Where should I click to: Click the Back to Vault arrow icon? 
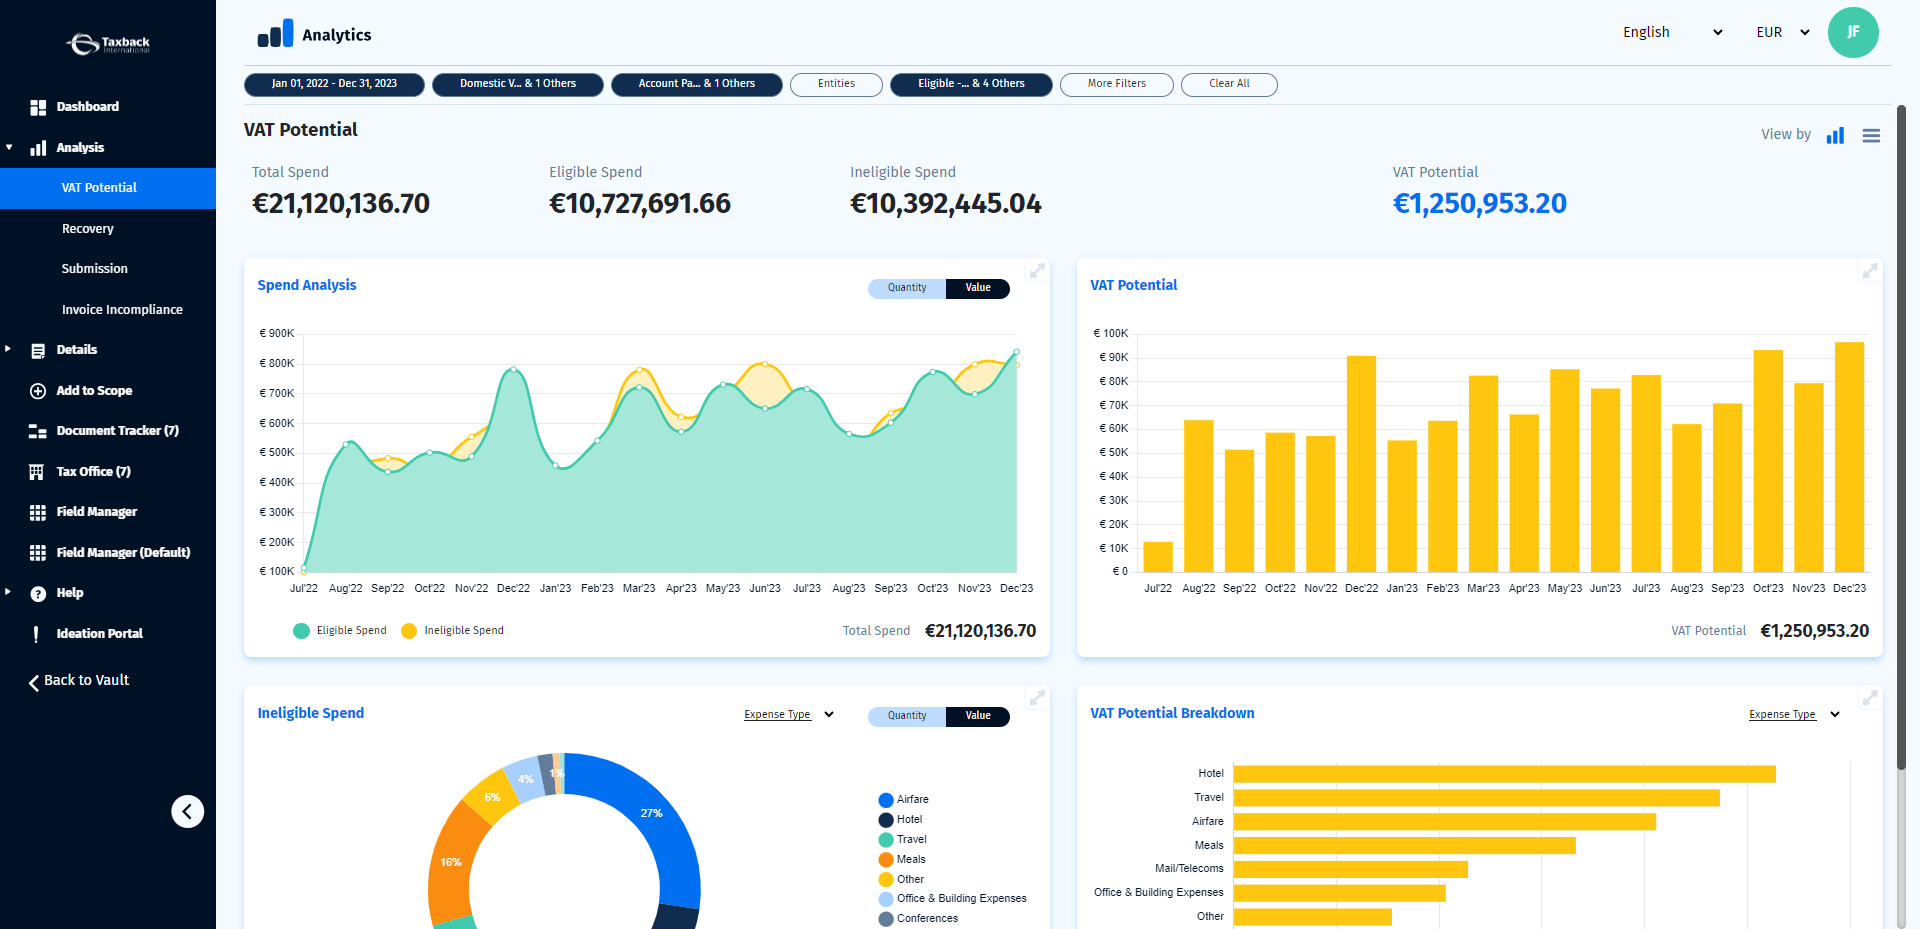pyautogui.click(x=34, y=682)
